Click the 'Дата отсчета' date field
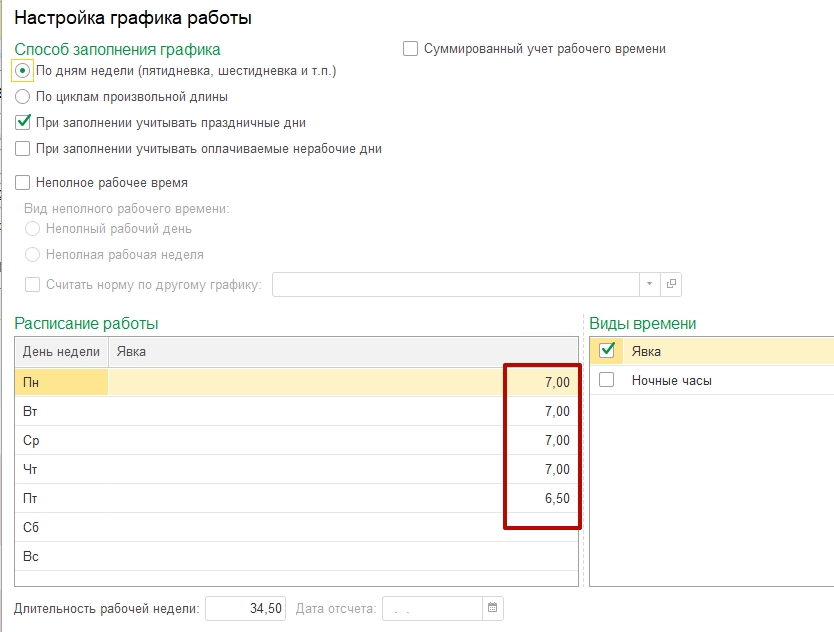 point(432,608)
